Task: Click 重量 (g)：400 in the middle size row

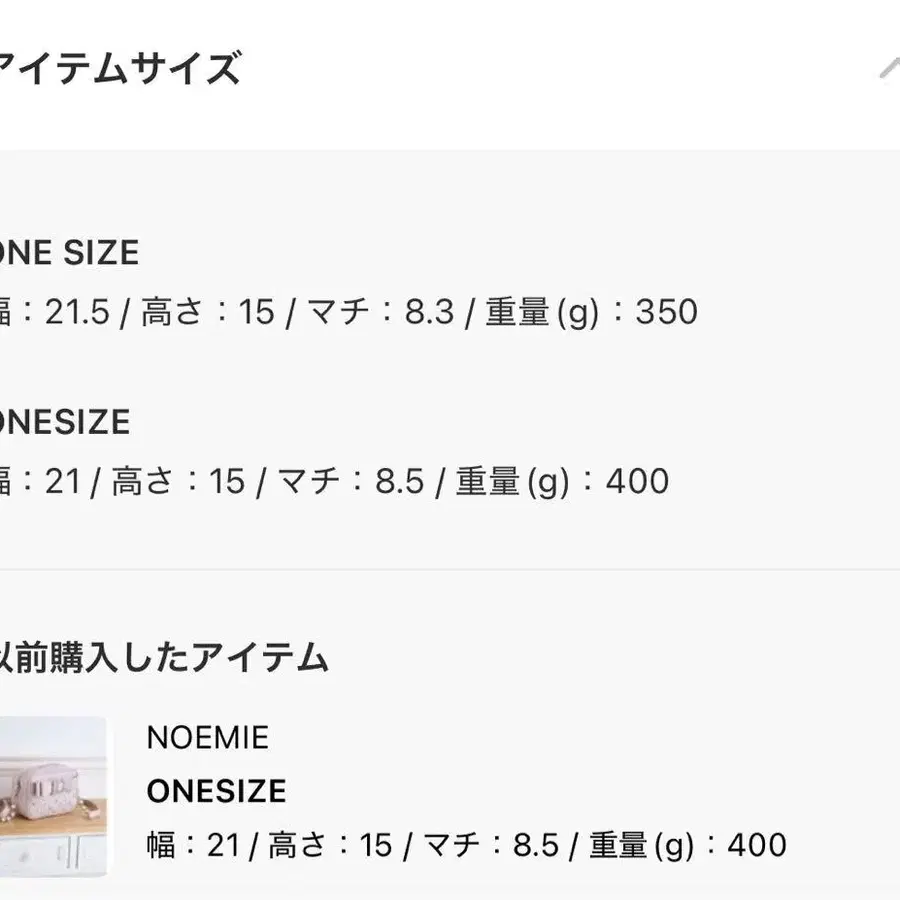Action: [562, 481]
